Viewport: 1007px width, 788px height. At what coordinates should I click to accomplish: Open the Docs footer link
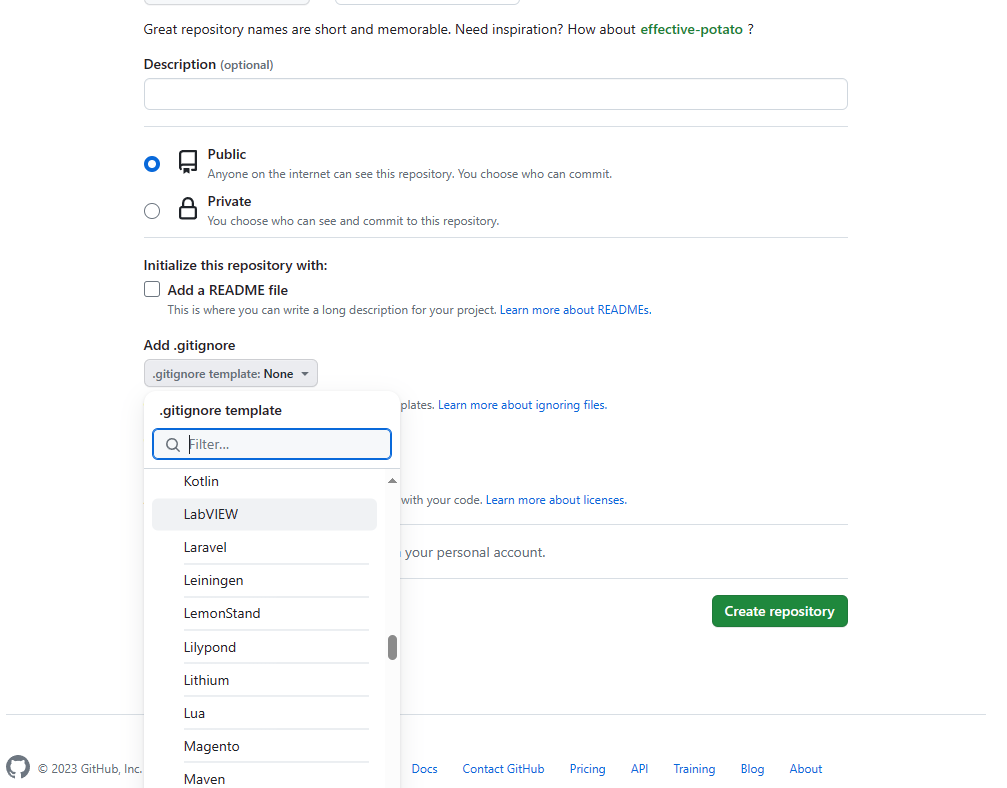425,769
